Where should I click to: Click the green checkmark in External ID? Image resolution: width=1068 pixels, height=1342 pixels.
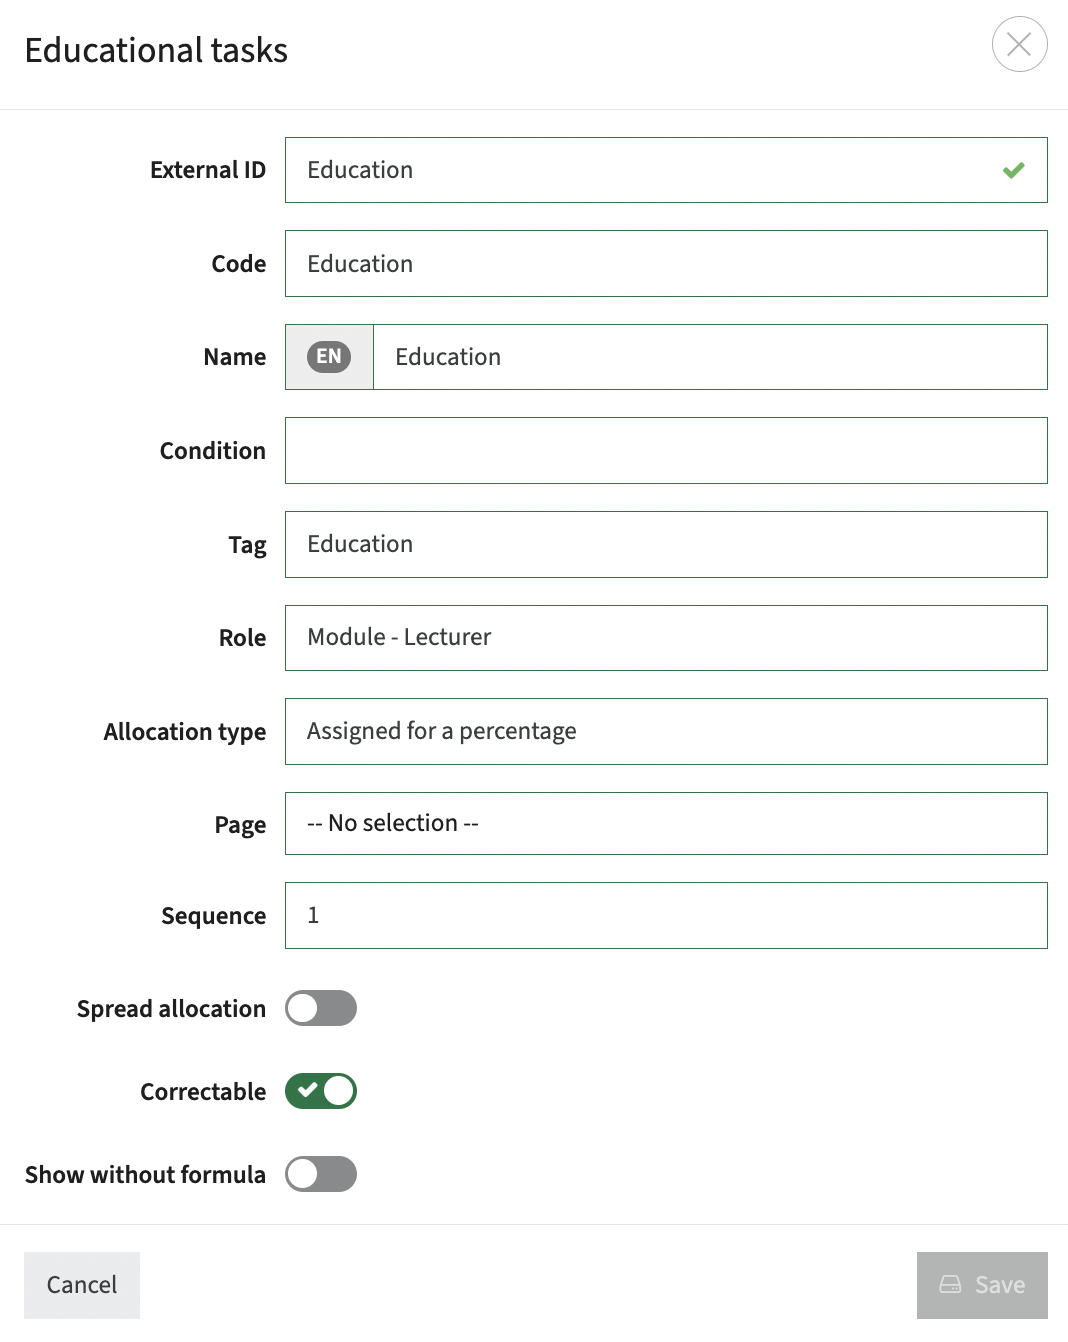[1013, 170]
